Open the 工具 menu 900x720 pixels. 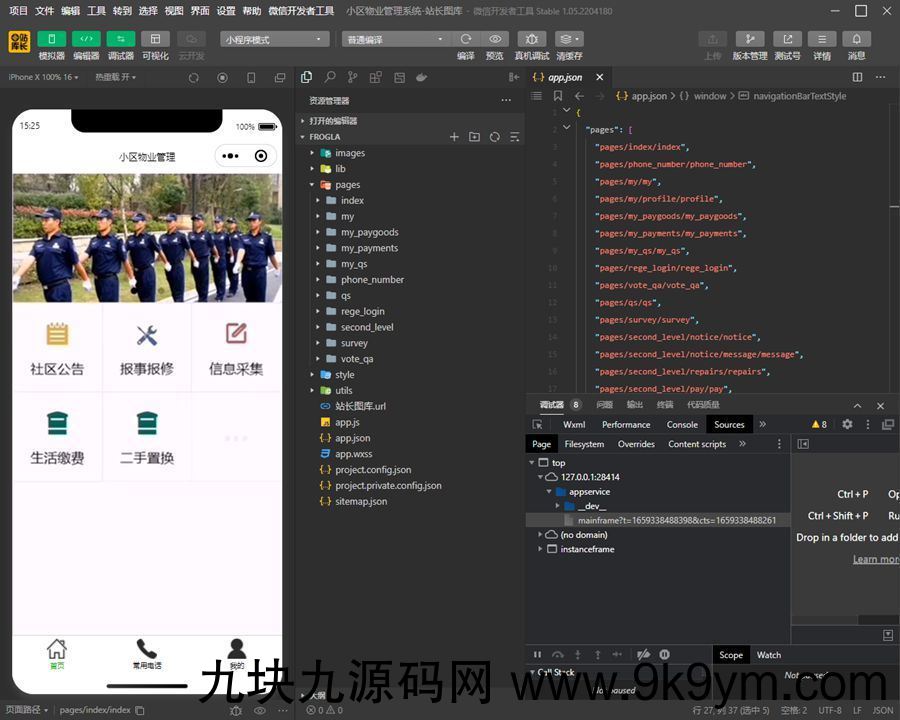(x=96, y=11)
